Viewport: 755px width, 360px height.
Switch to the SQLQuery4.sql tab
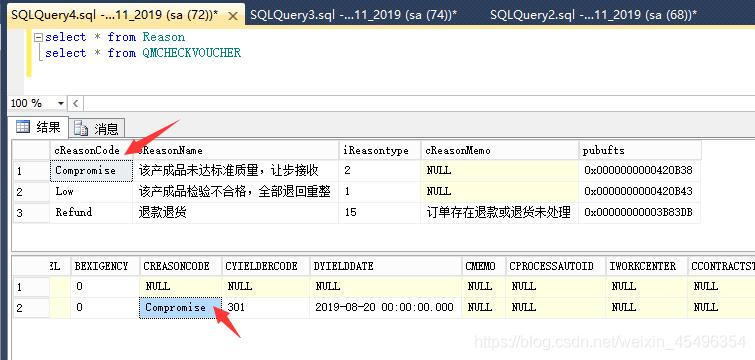pos(115,15)
